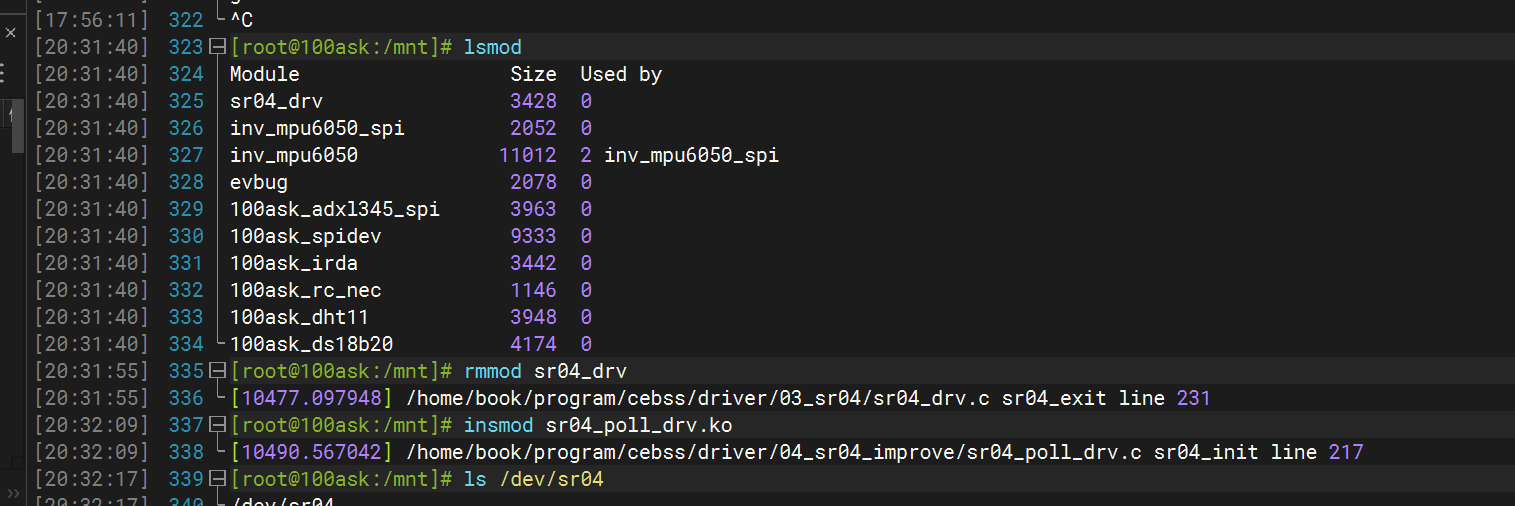Click the kernel timestamp 10477.097948
1515x506 pixels.
(x=312, y=398)
